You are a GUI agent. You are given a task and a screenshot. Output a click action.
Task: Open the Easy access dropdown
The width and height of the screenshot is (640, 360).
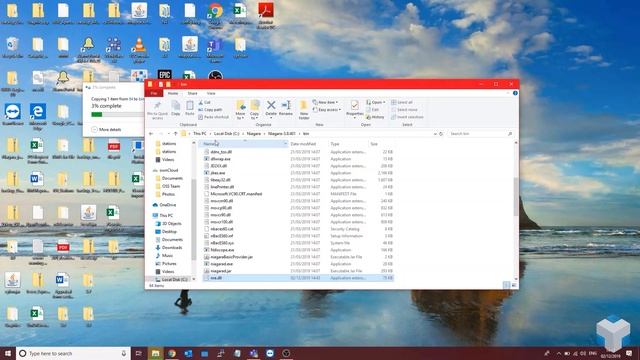click(327, 110)
